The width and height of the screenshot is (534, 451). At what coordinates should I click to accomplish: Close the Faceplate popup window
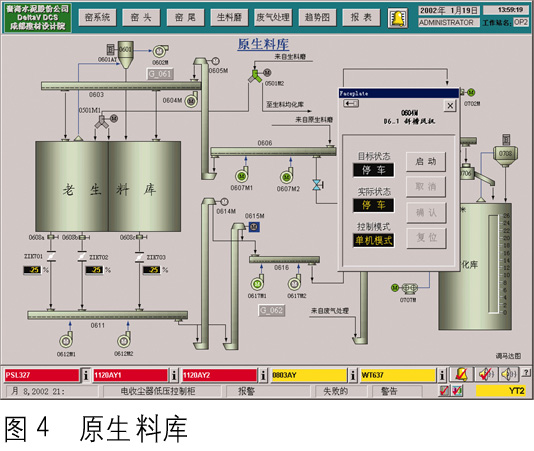tap(450, 106)
